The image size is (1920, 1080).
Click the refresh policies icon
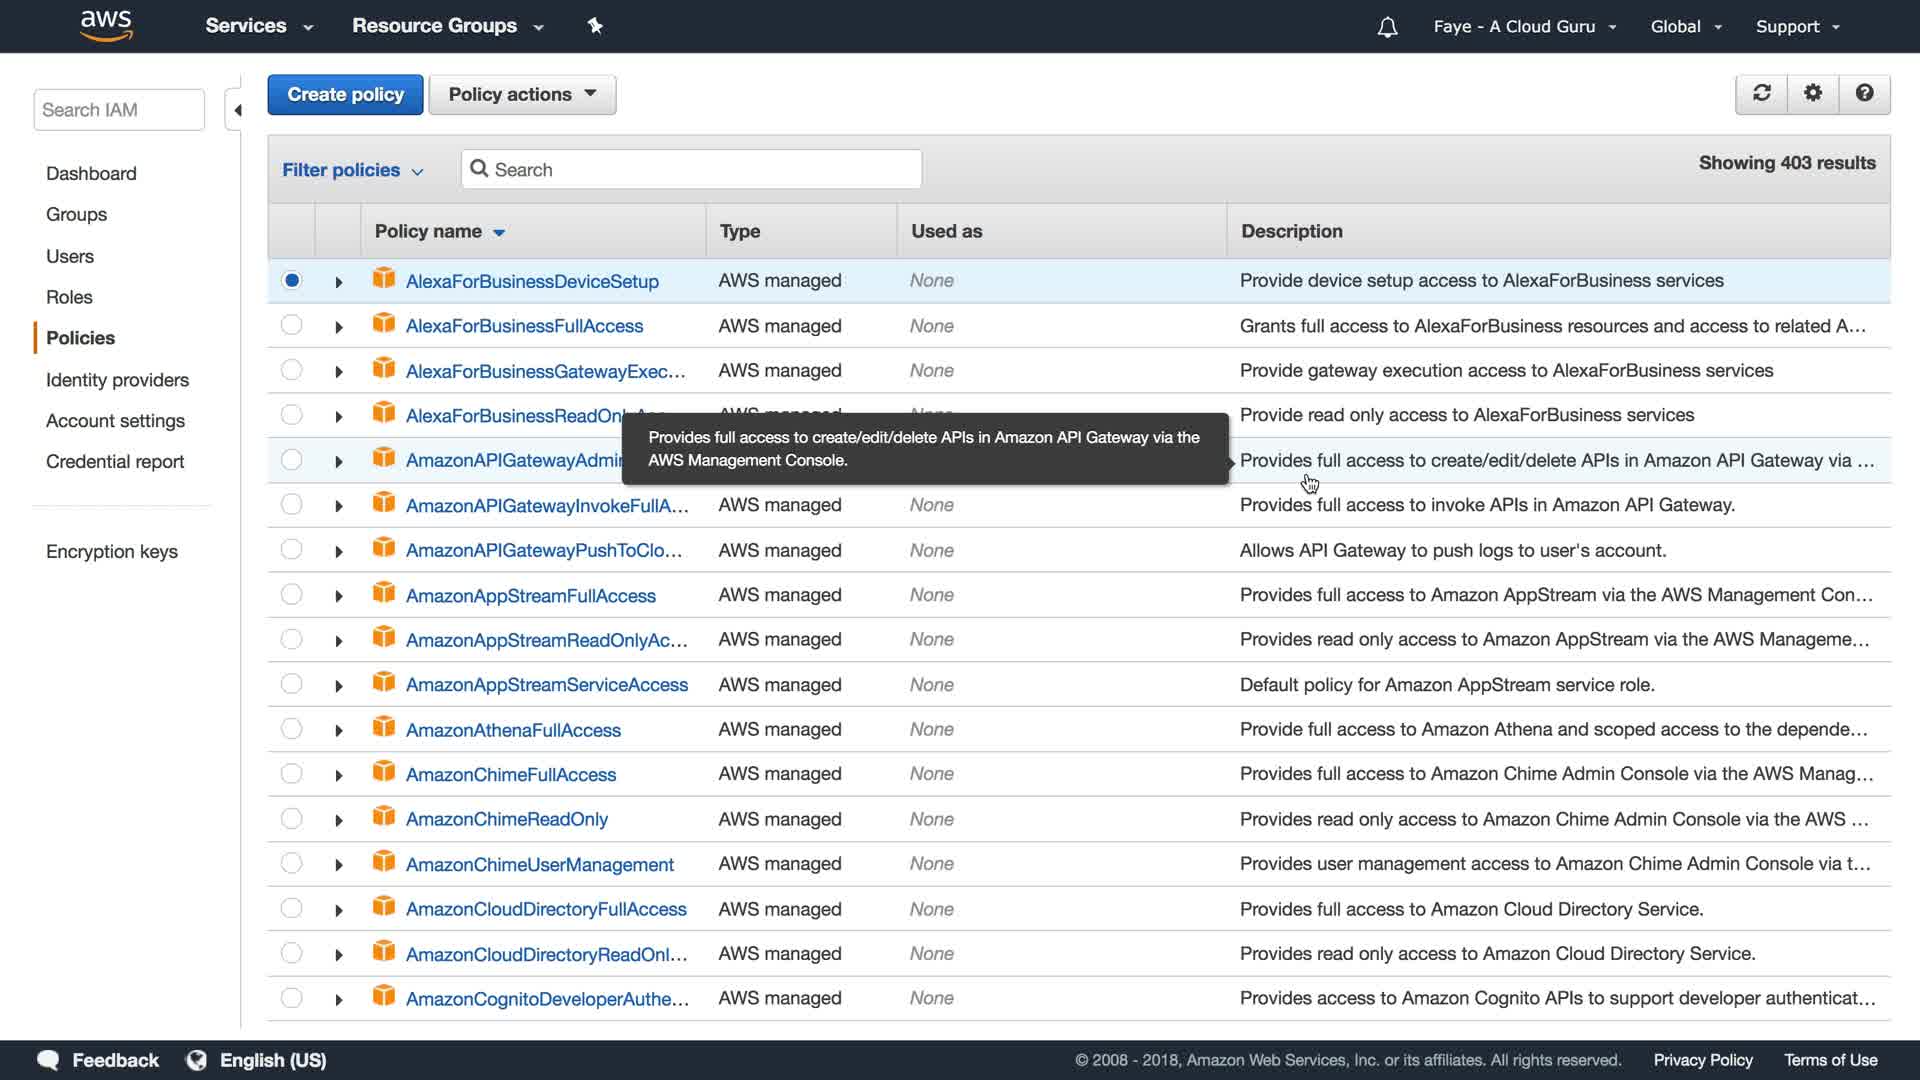pyautogui.click(x=1762, y=93)
